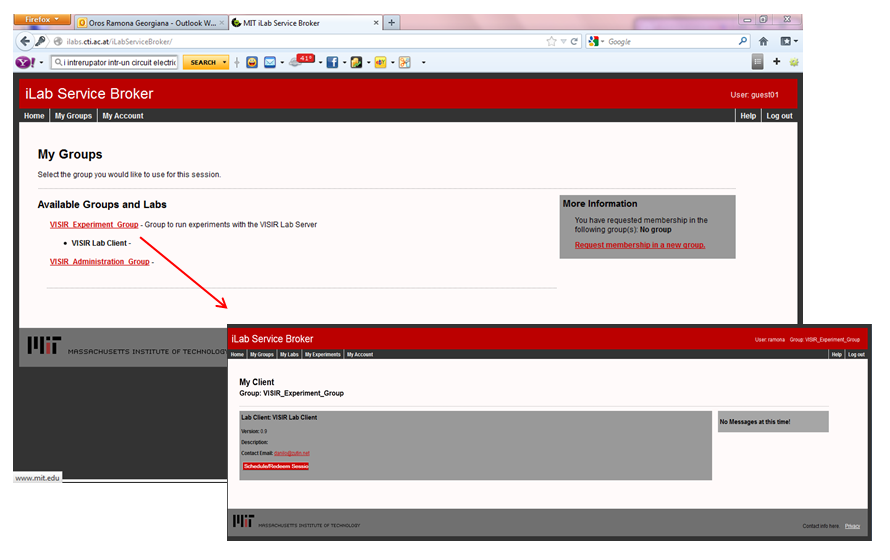Click the Privacy link in the footer

[x=852, y=527]
